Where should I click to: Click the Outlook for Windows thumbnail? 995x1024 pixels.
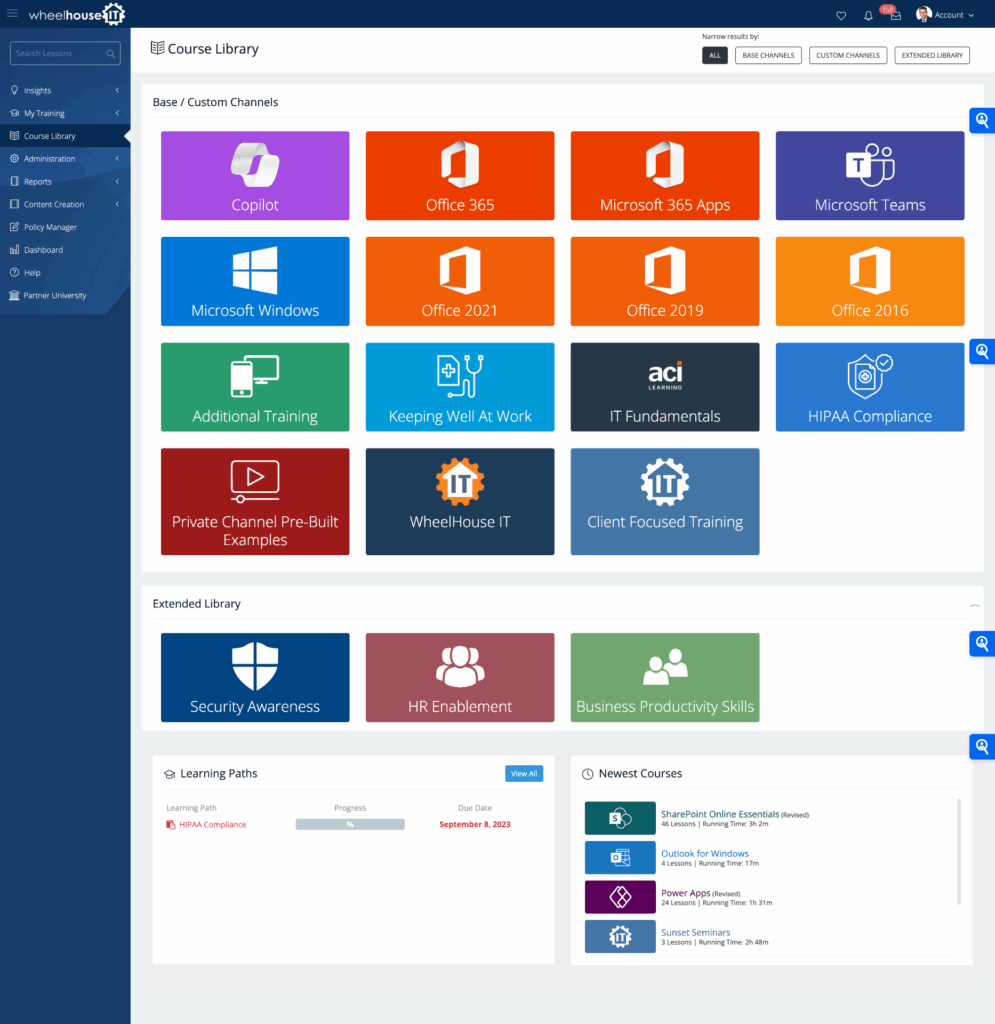point(620,857)
